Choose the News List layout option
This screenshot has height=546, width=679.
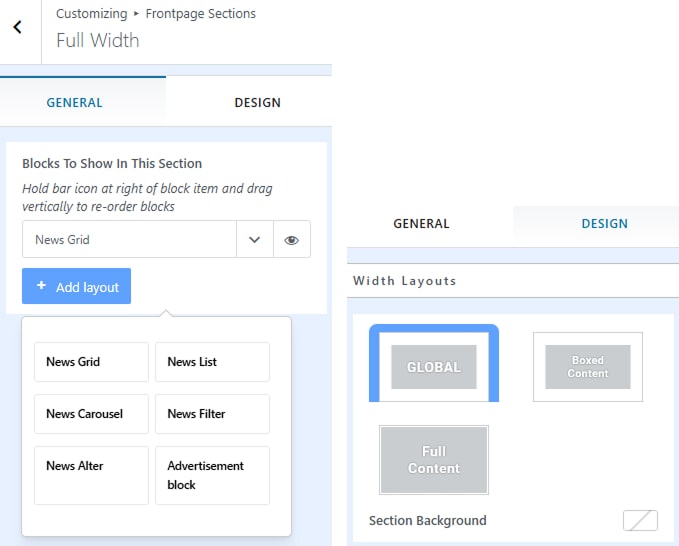(x=212, y=362)
